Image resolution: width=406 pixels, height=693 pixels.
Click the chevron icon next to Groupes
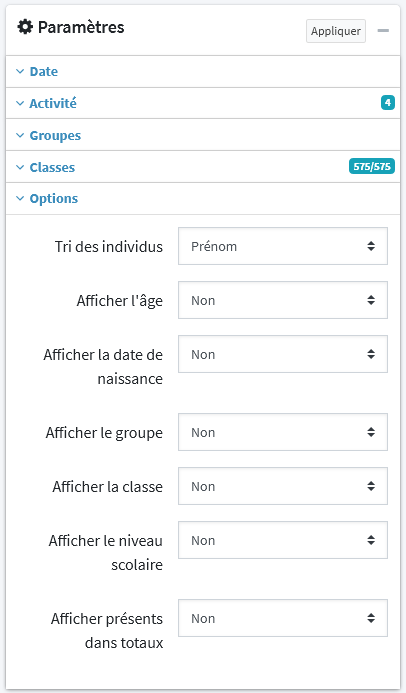click(20, 135)
